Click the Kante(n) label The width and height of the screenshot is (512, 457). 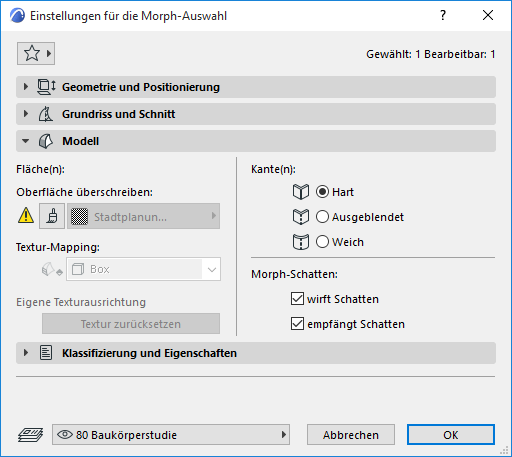tap(273, 169)
